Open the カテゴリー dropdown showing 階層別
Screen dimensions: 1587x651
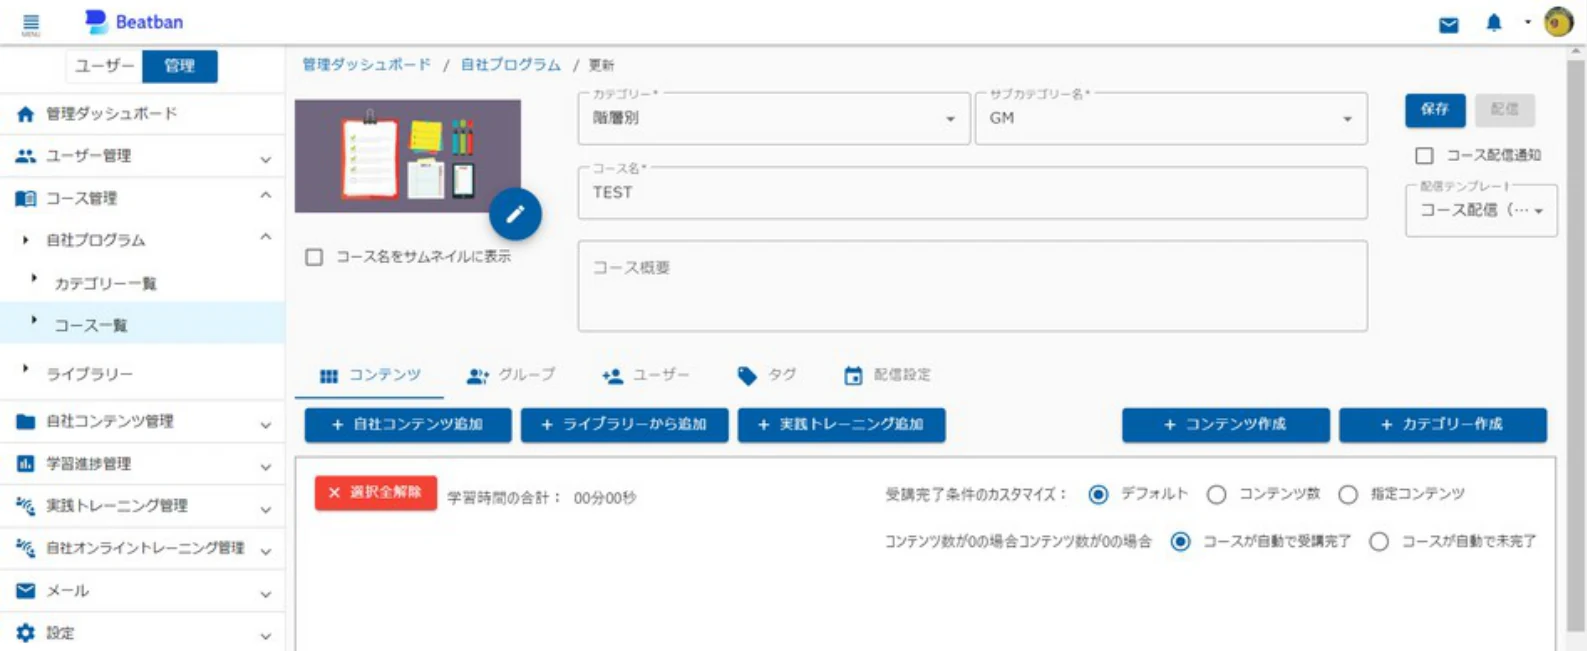pyautogui.click(x=774, y=118)
